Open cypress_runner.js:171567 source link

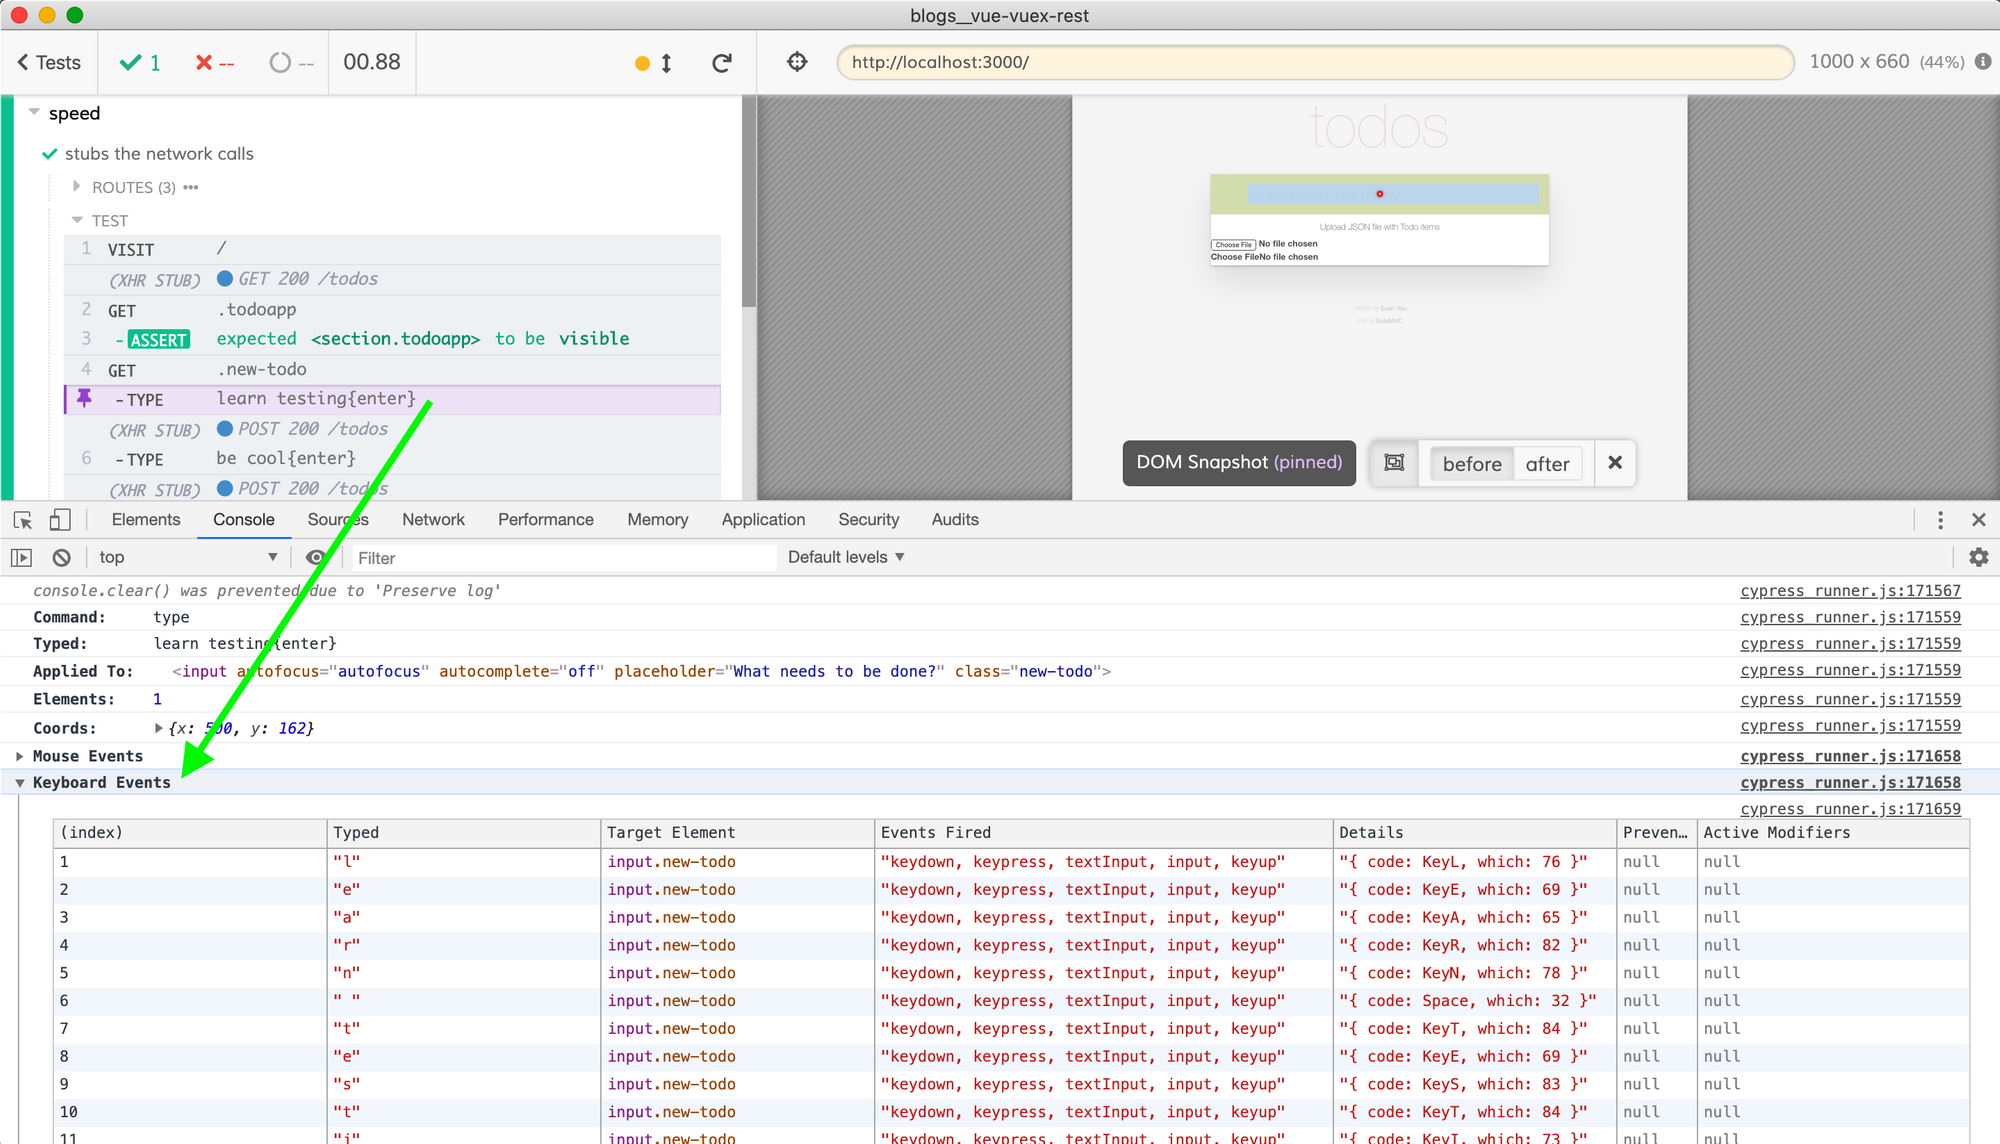pos(1850,591)
